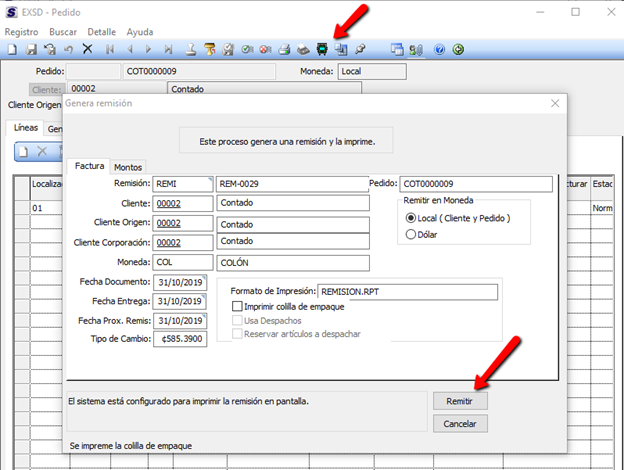The image size is (624, 470).
Task: Click the Save diskette icon in toolbar
Action: (31, 49)
